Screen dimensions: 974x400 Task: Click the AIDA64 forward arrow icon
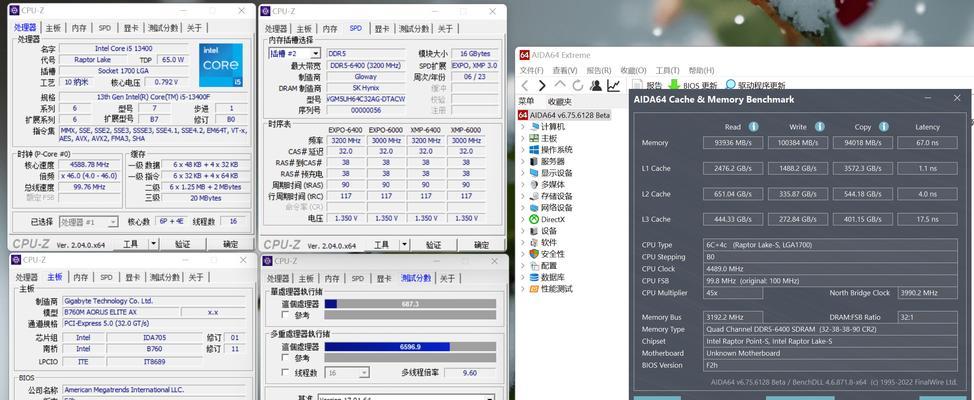pyautogui.click(x=542, y=86)
